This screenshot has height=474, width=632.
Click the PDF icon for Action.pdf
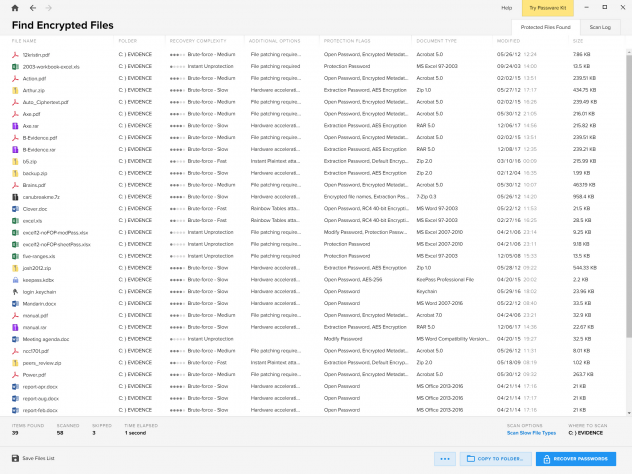click(15, 76)
